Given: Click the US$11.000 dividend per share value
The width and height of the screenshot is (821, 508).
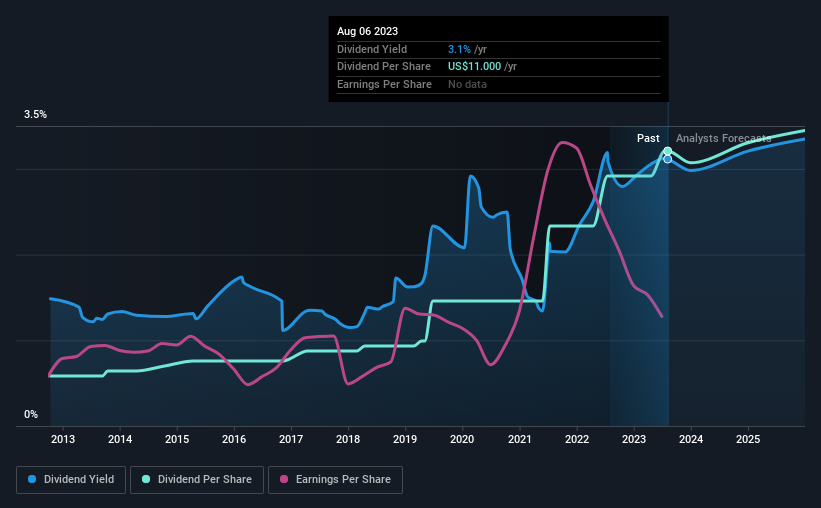Looking at the screenshot, I should [474, 67].
